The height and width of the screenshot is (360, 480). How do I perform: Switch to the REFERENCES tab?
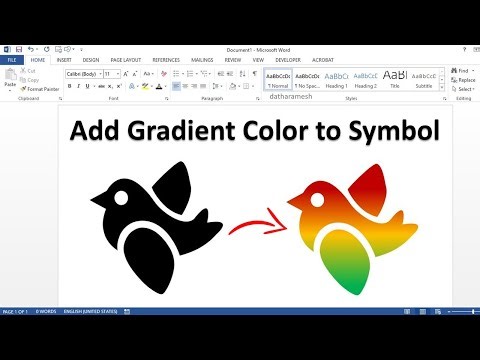[166, 60]
